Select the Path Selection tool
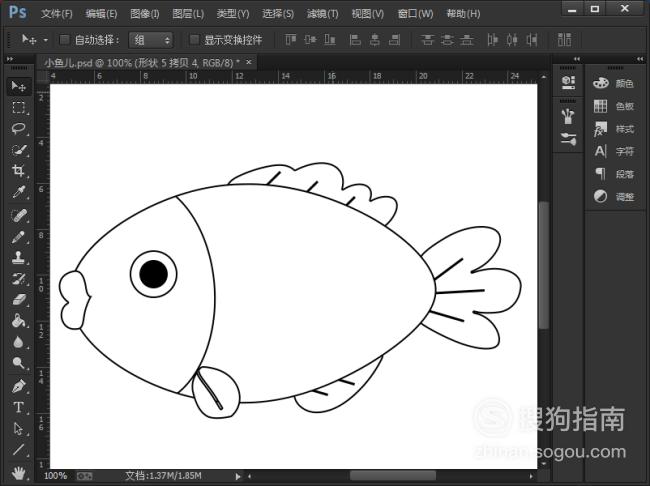Image resolution: width=650 pixels, height=486 pixels. pyautogui.click(x=19, y=428)
